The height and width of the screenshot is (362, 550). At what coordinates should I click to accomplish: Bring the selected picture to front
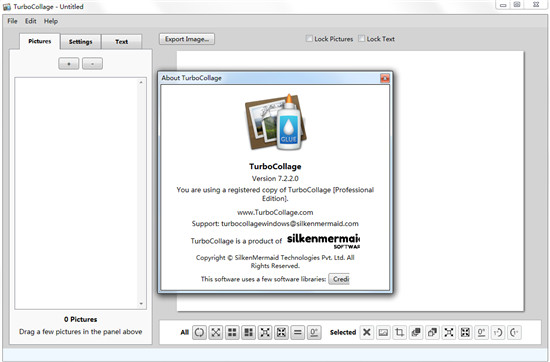(x=416, y=332)
